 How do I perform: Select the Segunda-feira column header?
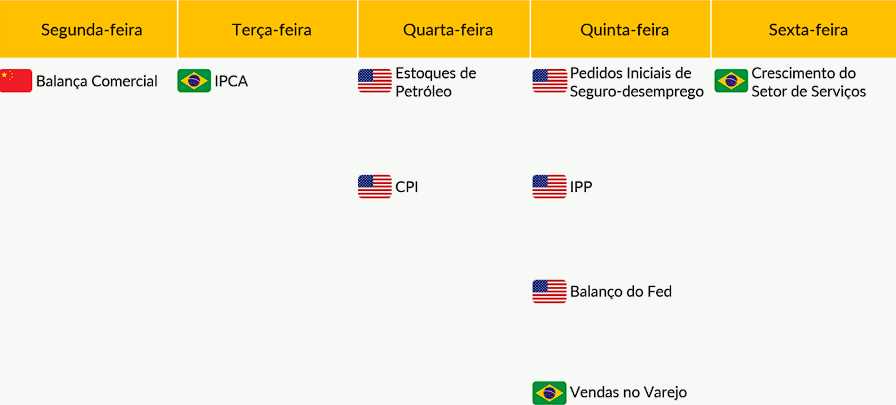(91, 29)
